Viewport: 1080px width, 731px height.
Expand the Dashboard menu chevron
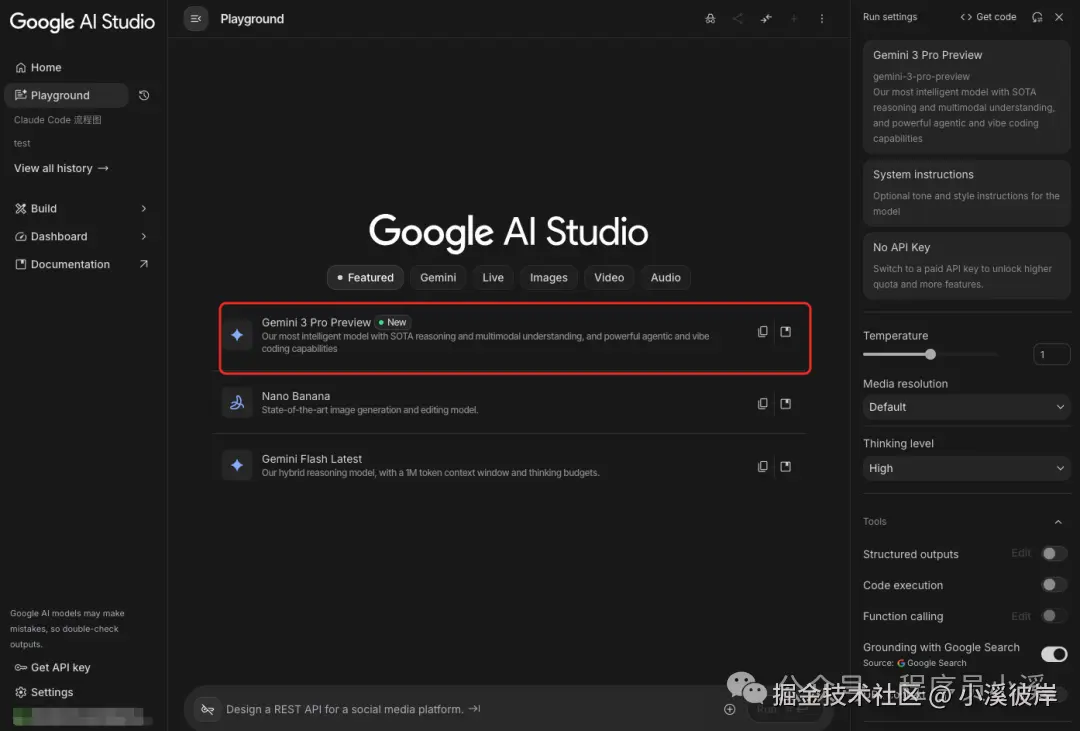143,236
